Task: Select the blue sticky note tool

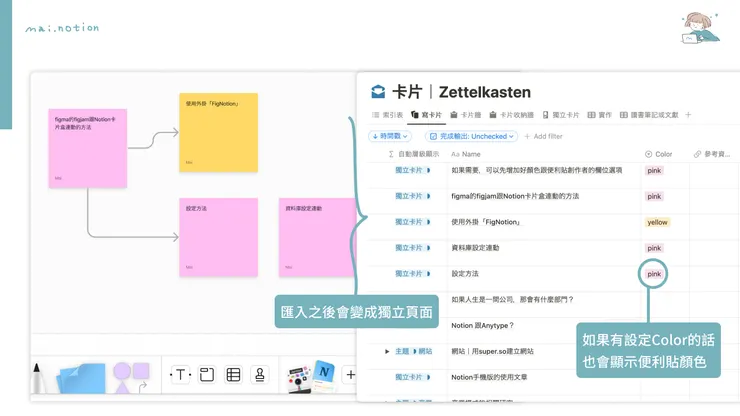Action: coord(81,378)
